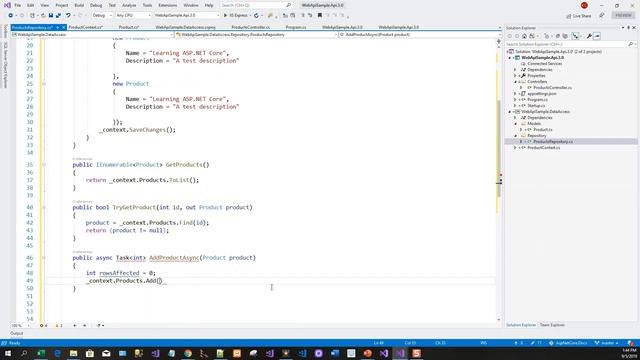This screenshot has height=360, width=640.
Task: Open the Windows Start menu
Action: [8, 353]
